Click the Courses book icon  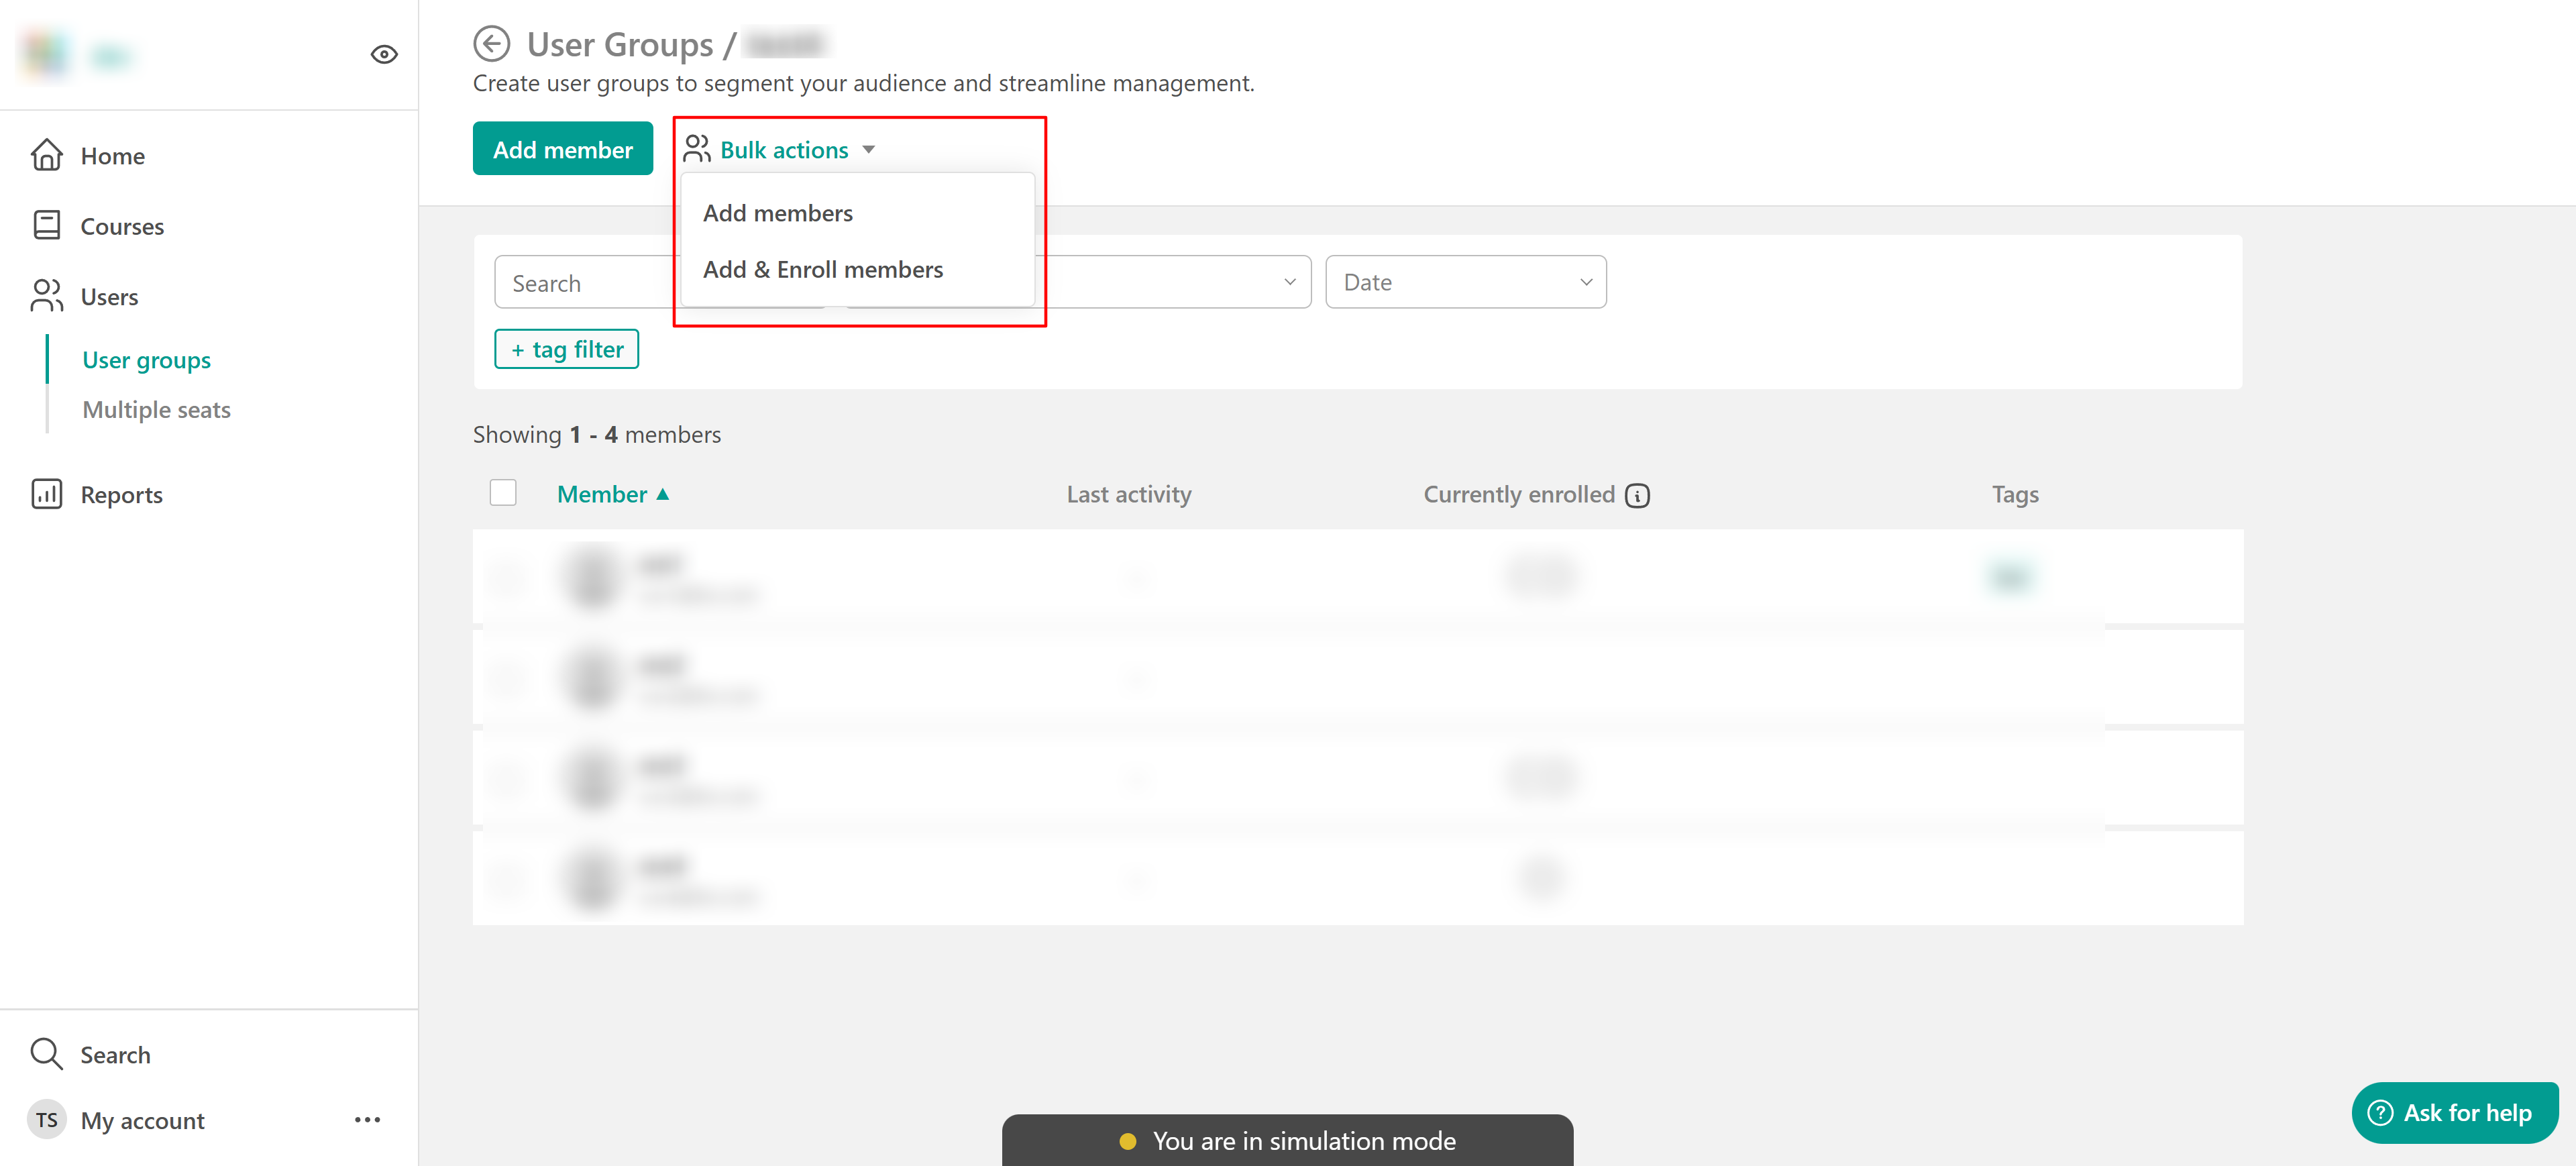[x=47, y=226]
